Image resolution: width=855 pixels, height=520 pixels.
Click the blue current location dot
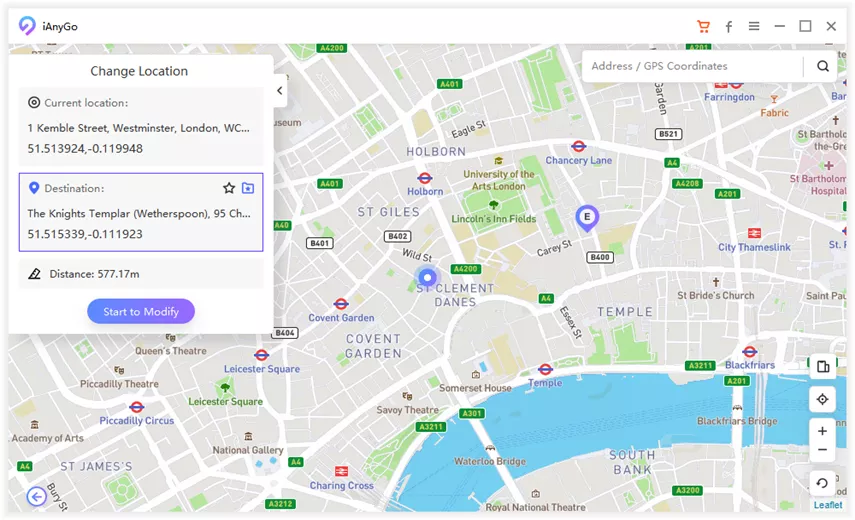[428, 277]
